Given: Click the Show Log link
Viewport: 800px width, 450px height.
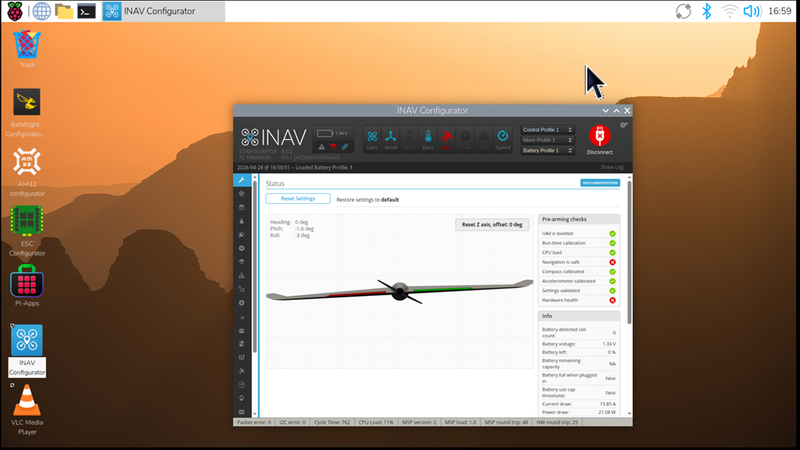Looking at the screenshot, I should click(x=612, y=166).
